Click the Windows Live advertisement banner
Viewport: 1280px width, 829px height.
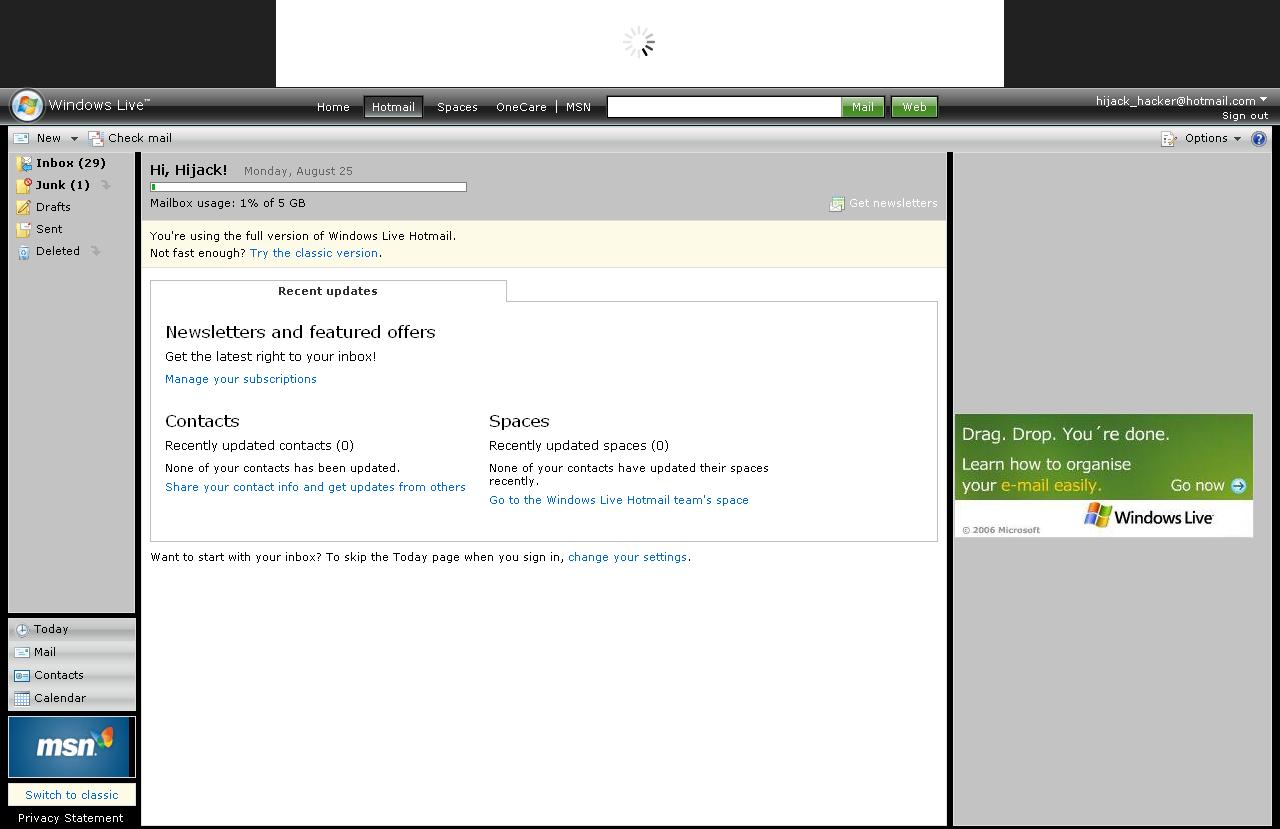(x=1104, y=475)
